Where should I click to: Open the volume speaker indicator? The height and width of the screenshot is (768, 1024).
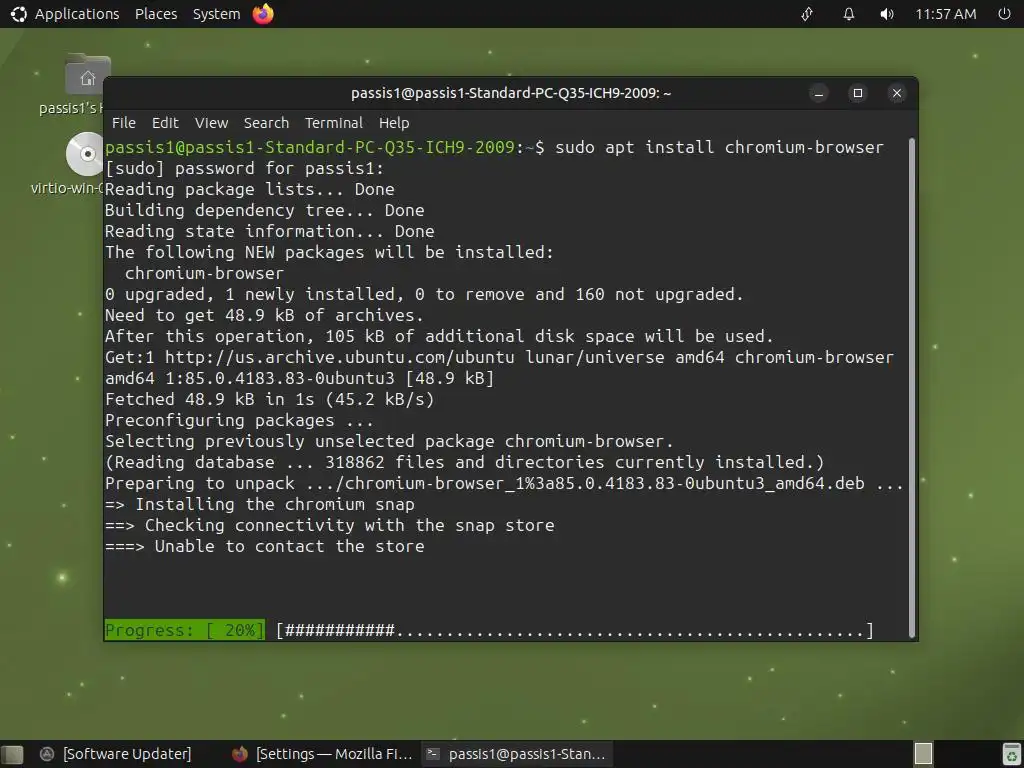click(886, 14)
